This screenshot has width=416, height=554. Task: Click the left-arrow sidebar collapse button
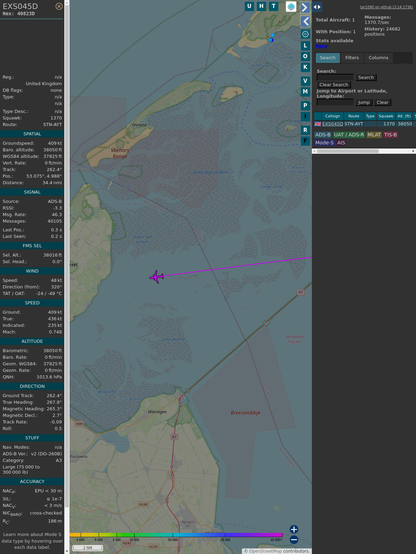click(305, 21)
